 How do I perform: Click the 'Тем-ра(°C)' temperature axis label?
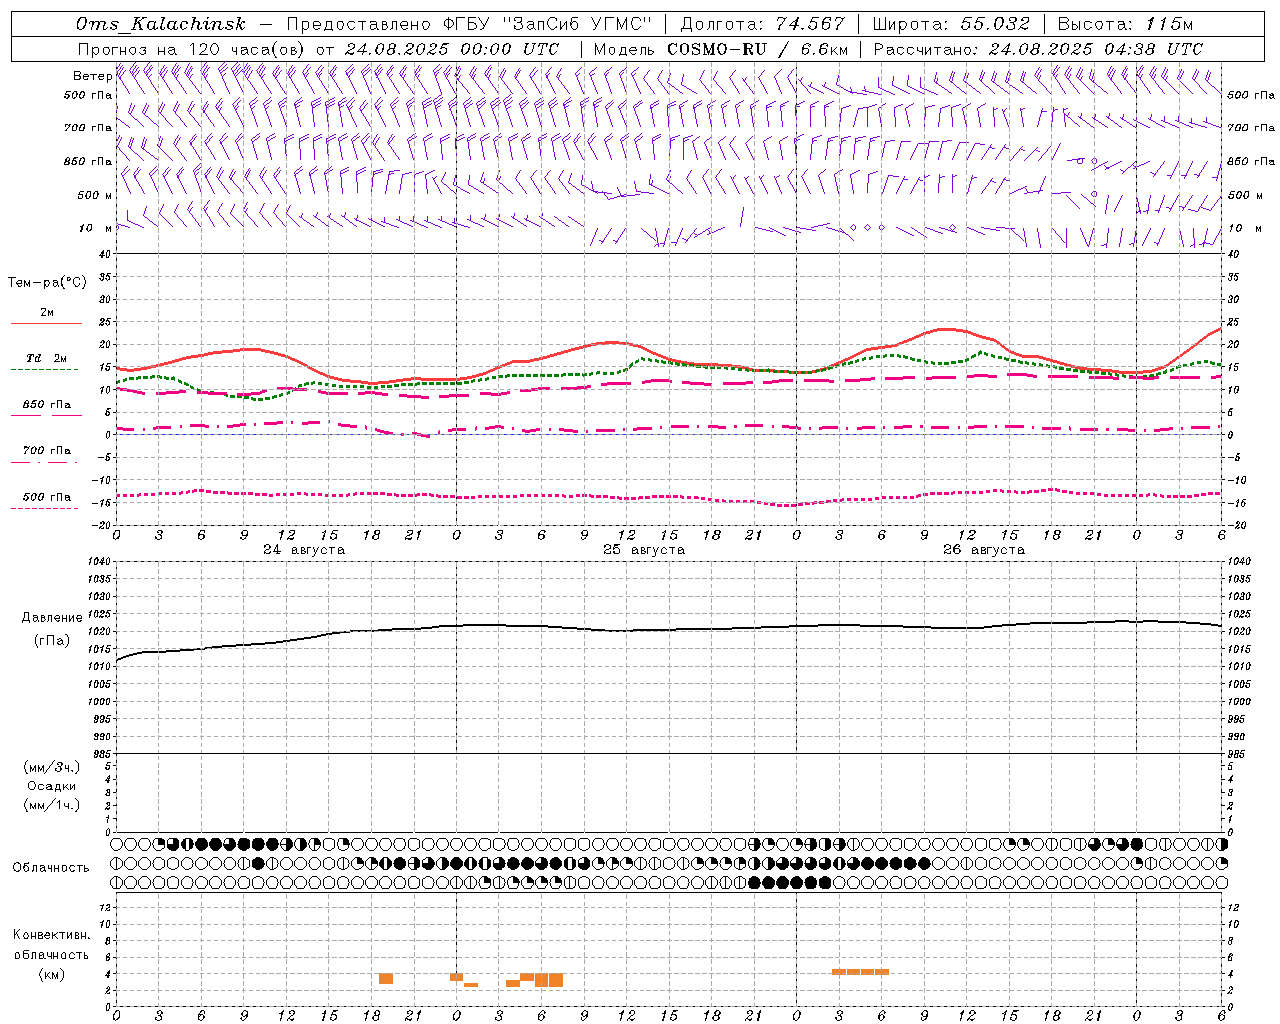point(47,283)
